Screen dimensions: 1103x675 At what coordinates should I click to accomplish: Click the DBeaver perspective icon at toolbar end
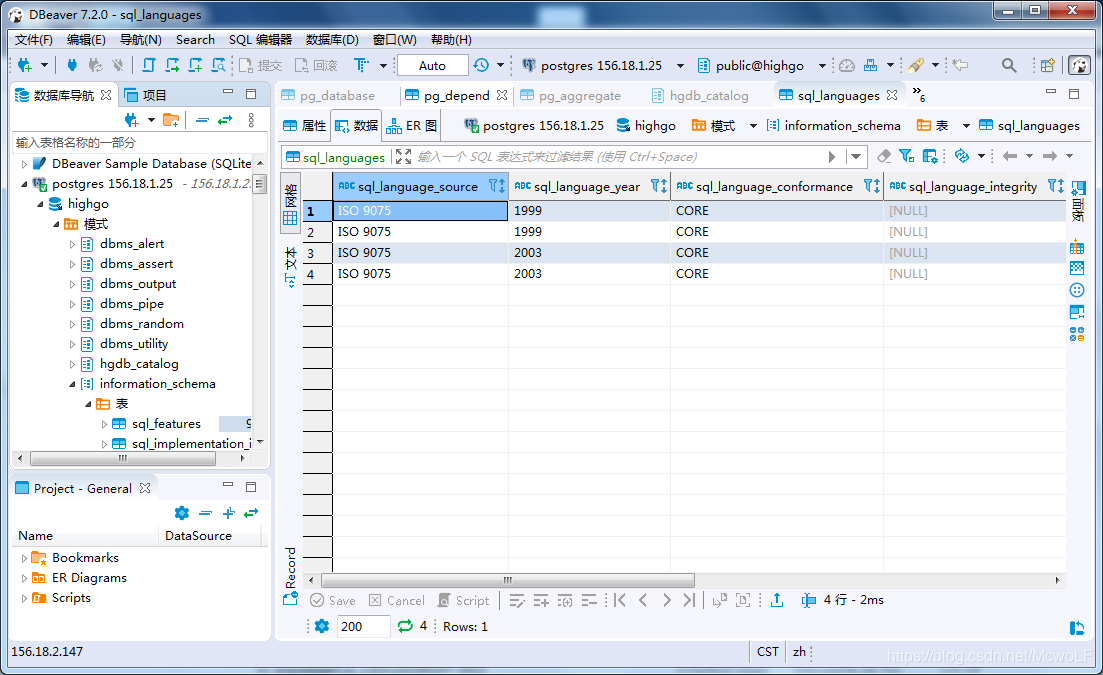tap(1079, 65)
